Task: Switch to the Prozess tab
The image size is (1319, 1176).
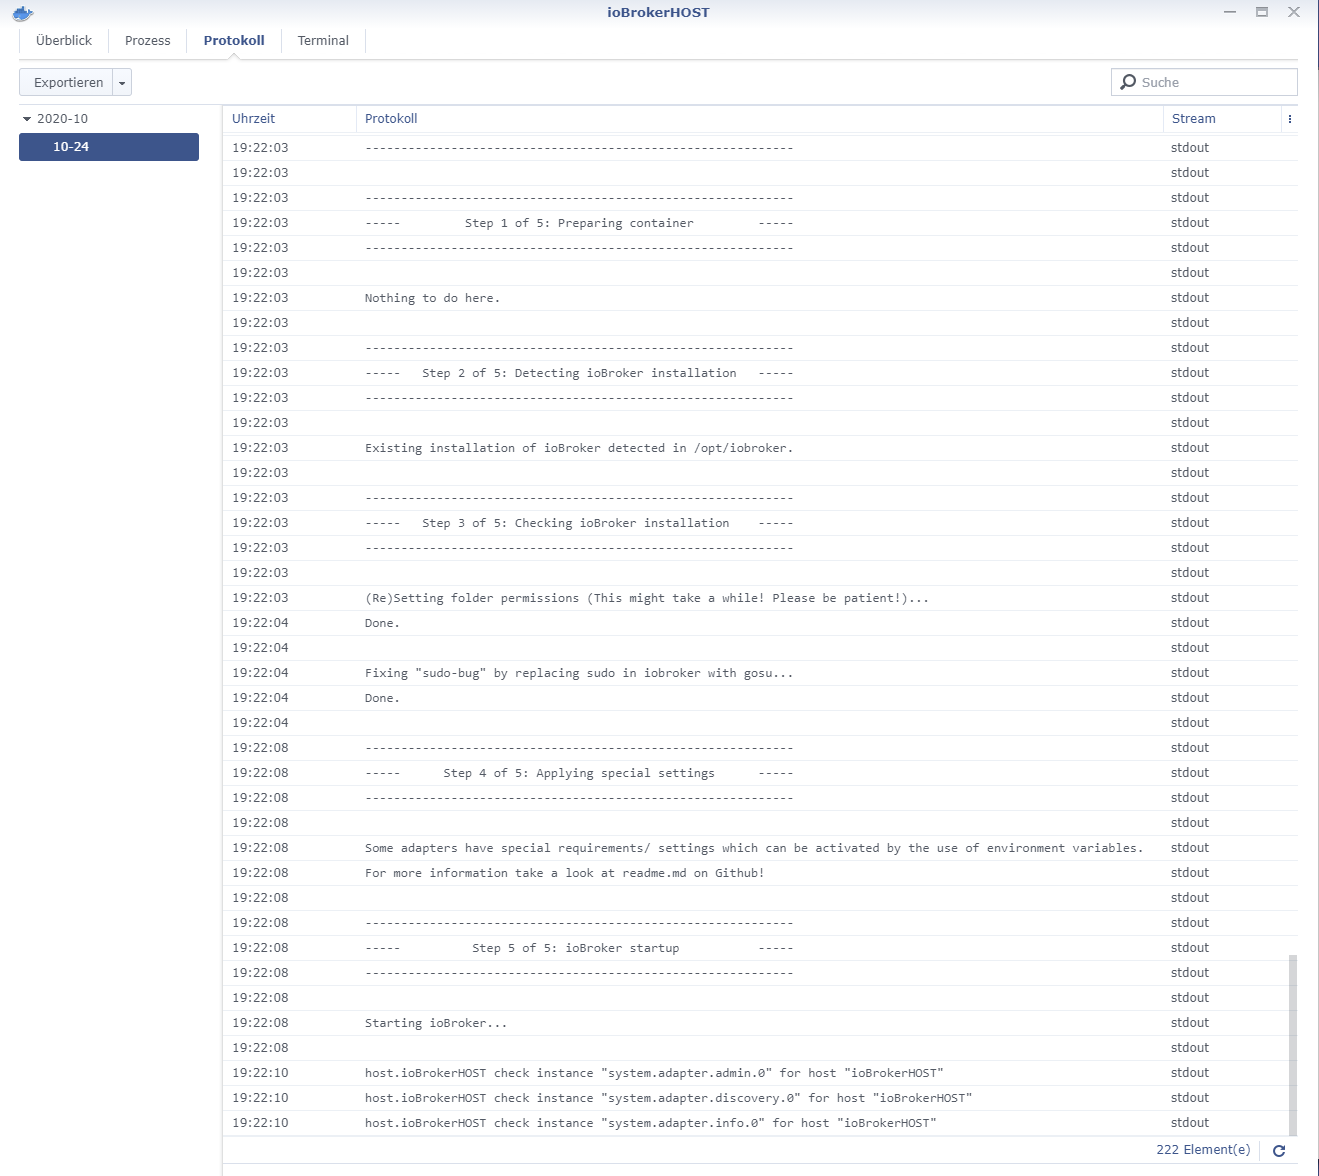Action: [x=148, y=41]
